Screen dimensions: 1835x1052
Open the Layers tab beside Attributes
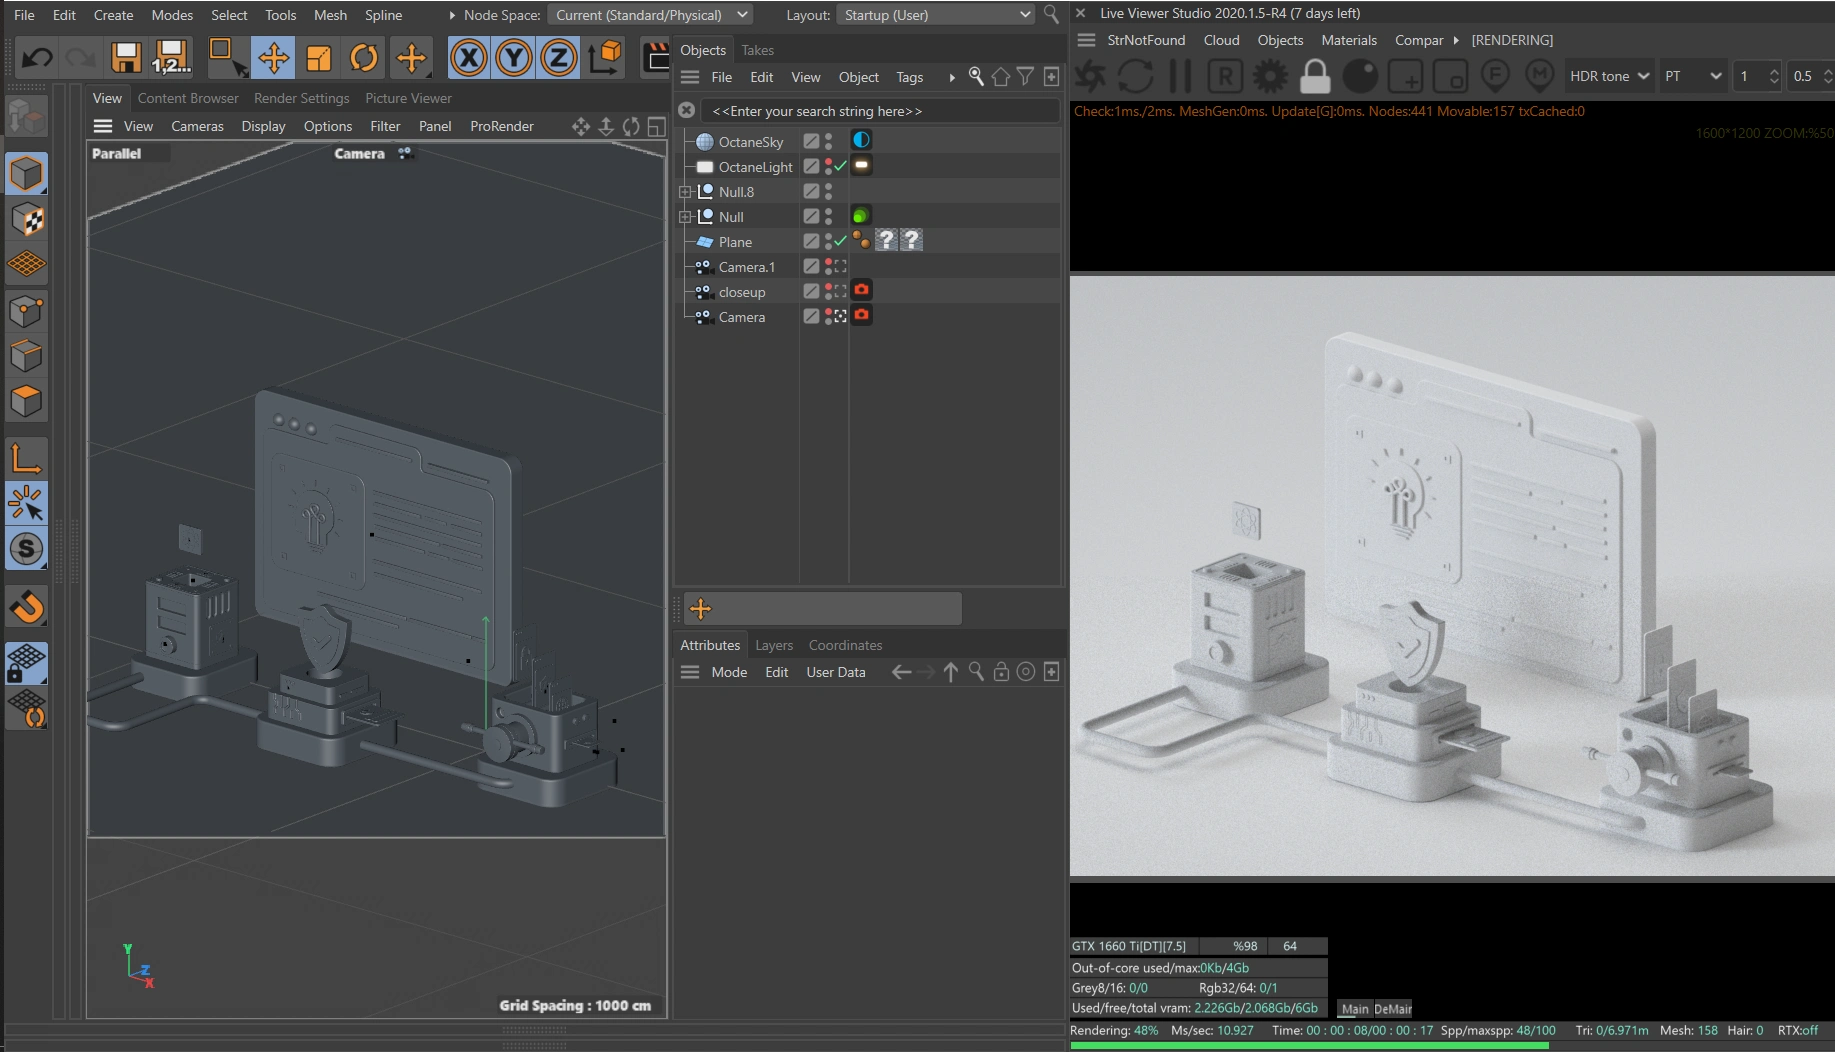click(773, 645)
